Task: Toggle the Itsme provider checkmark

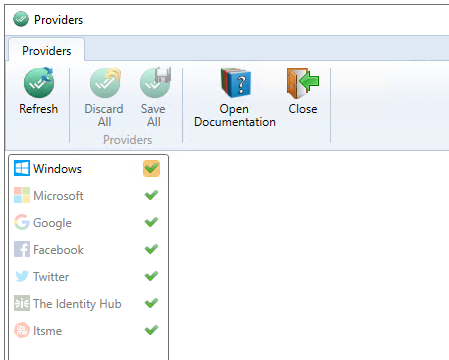Action: (x=151, y=330)
